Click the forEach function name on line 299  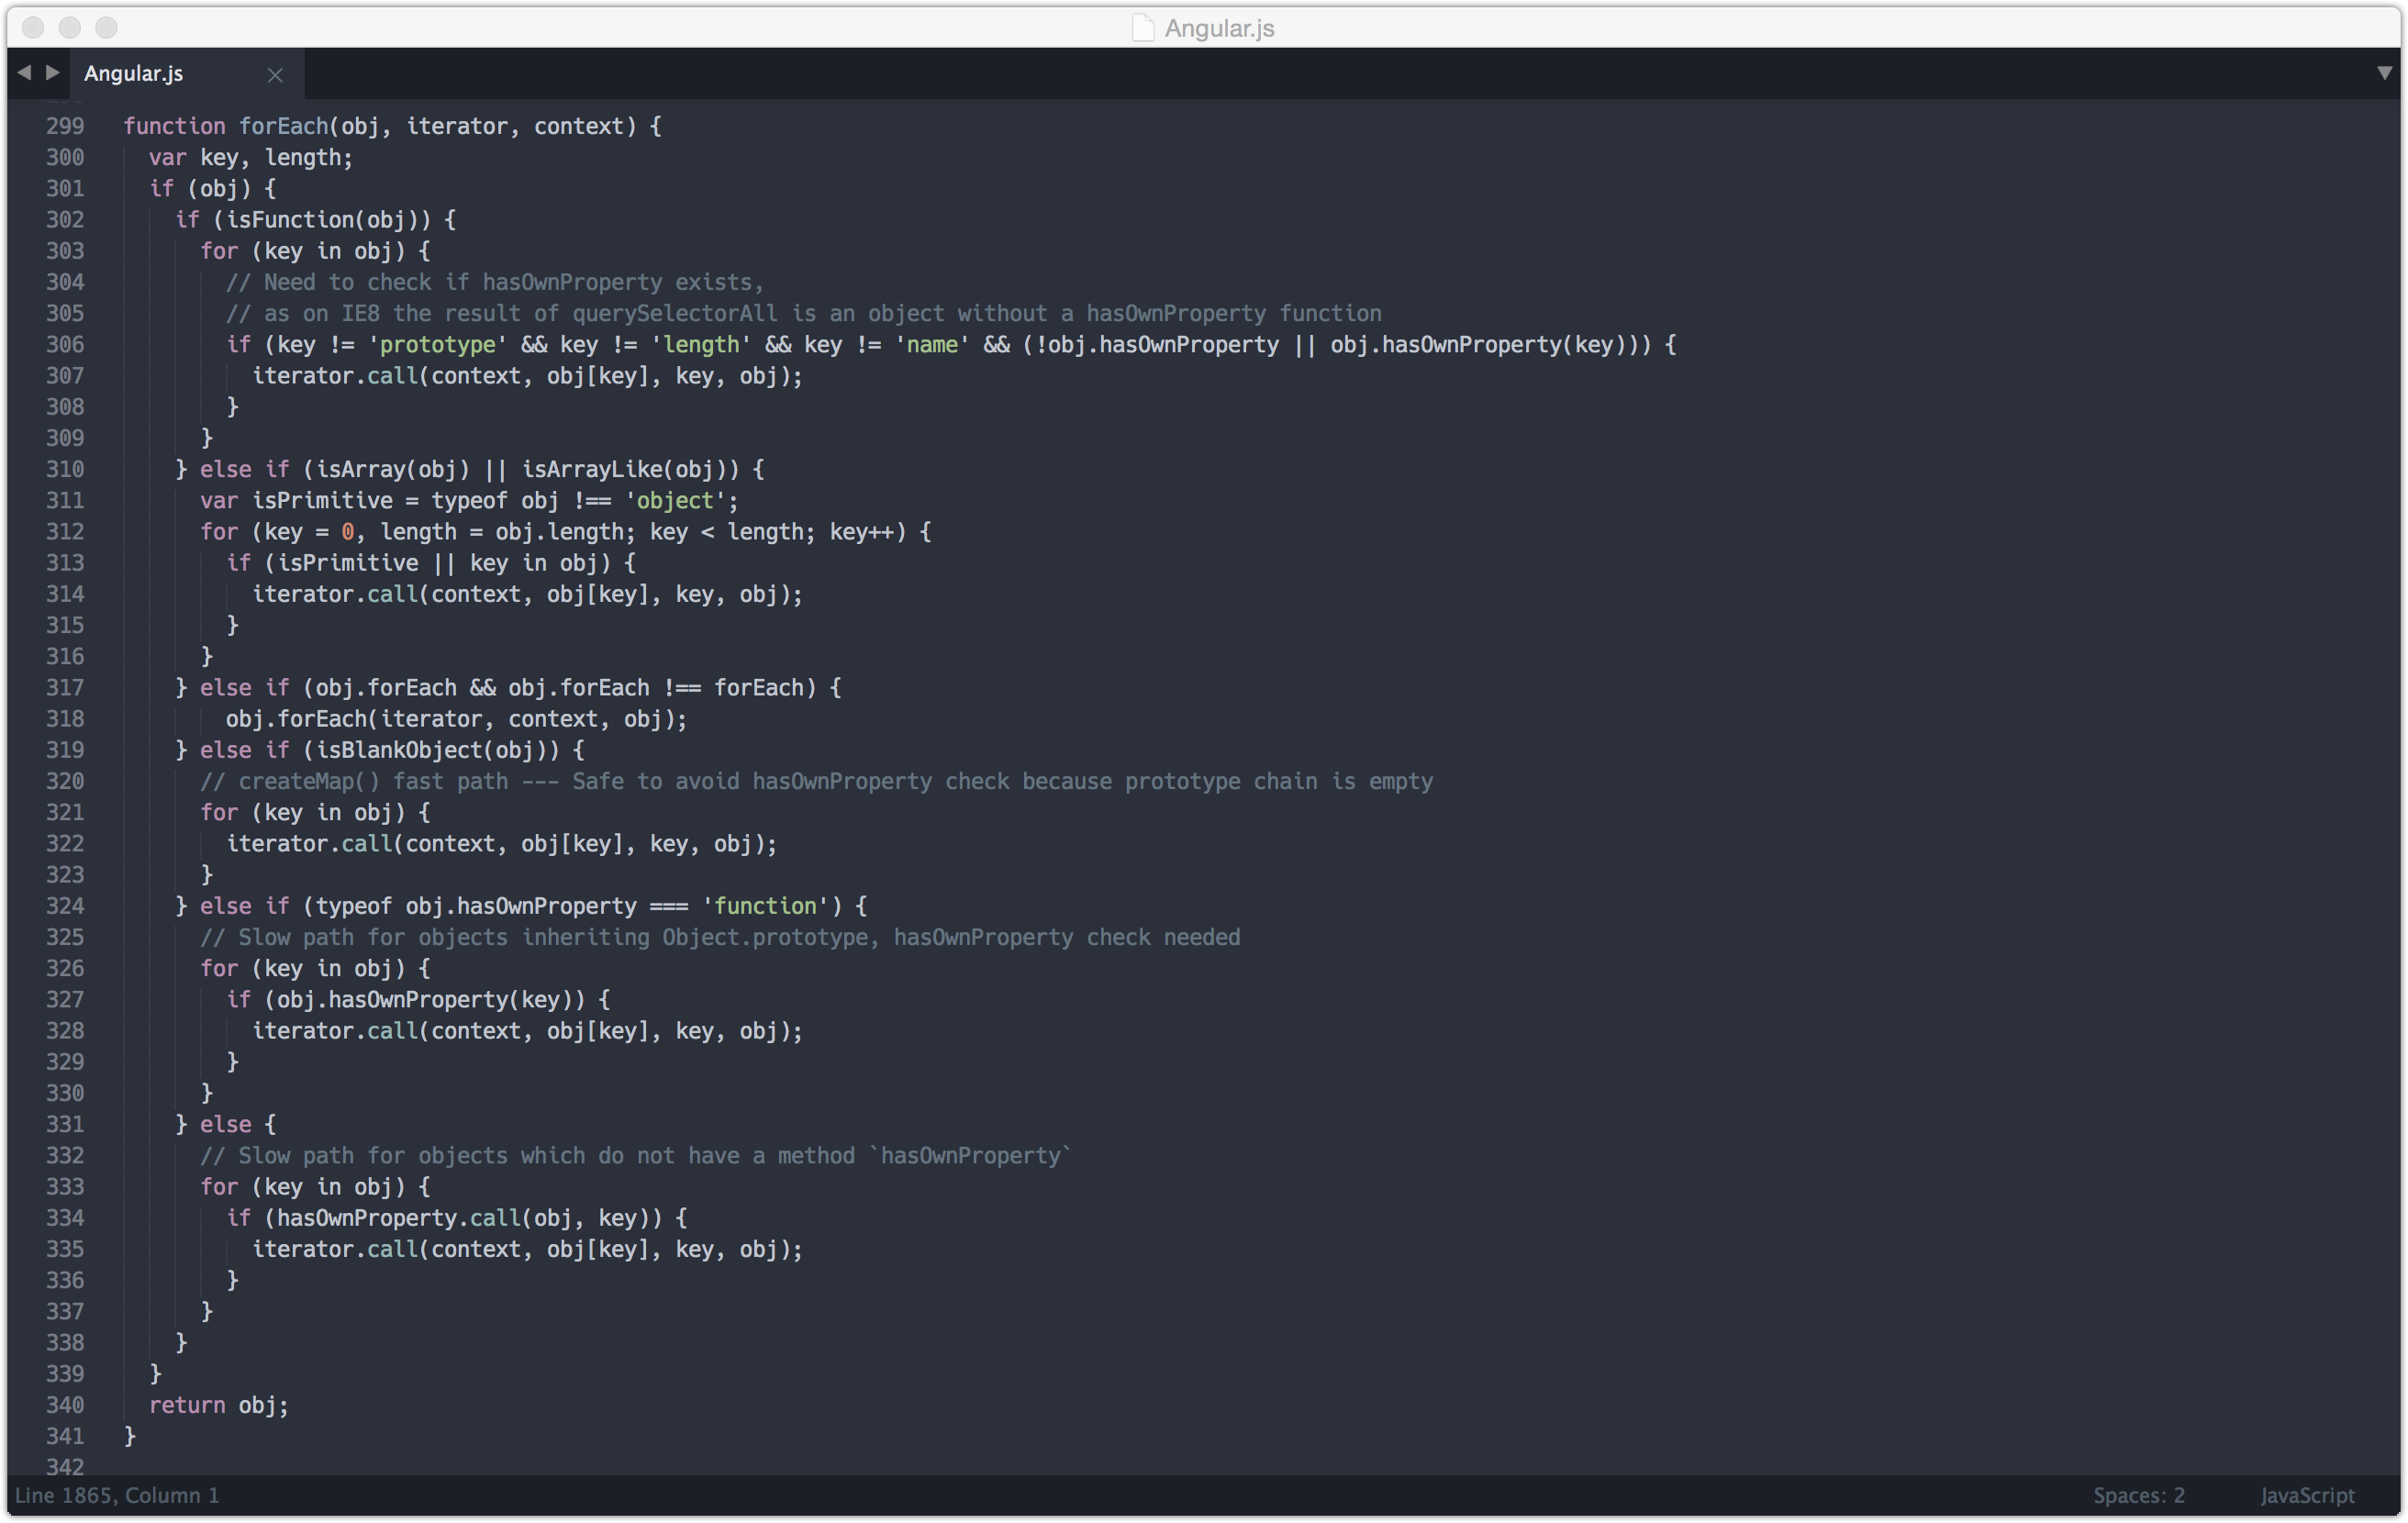pos(283,126)
